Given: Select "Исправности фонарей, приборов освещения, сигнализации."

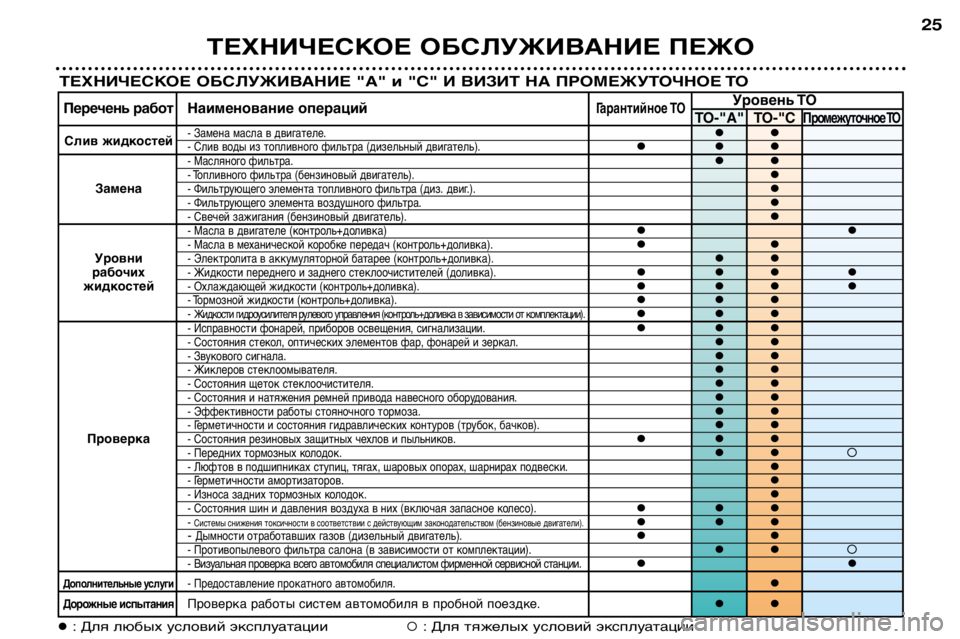Looking at the screenshot, I should point(336,329).
